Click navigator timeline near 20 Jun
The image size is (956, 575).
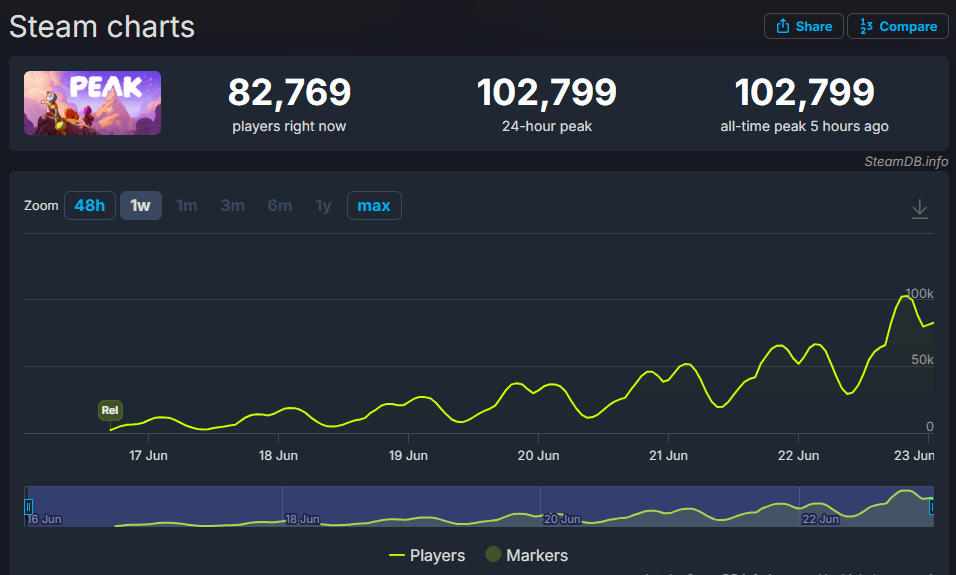click(562, 519)
